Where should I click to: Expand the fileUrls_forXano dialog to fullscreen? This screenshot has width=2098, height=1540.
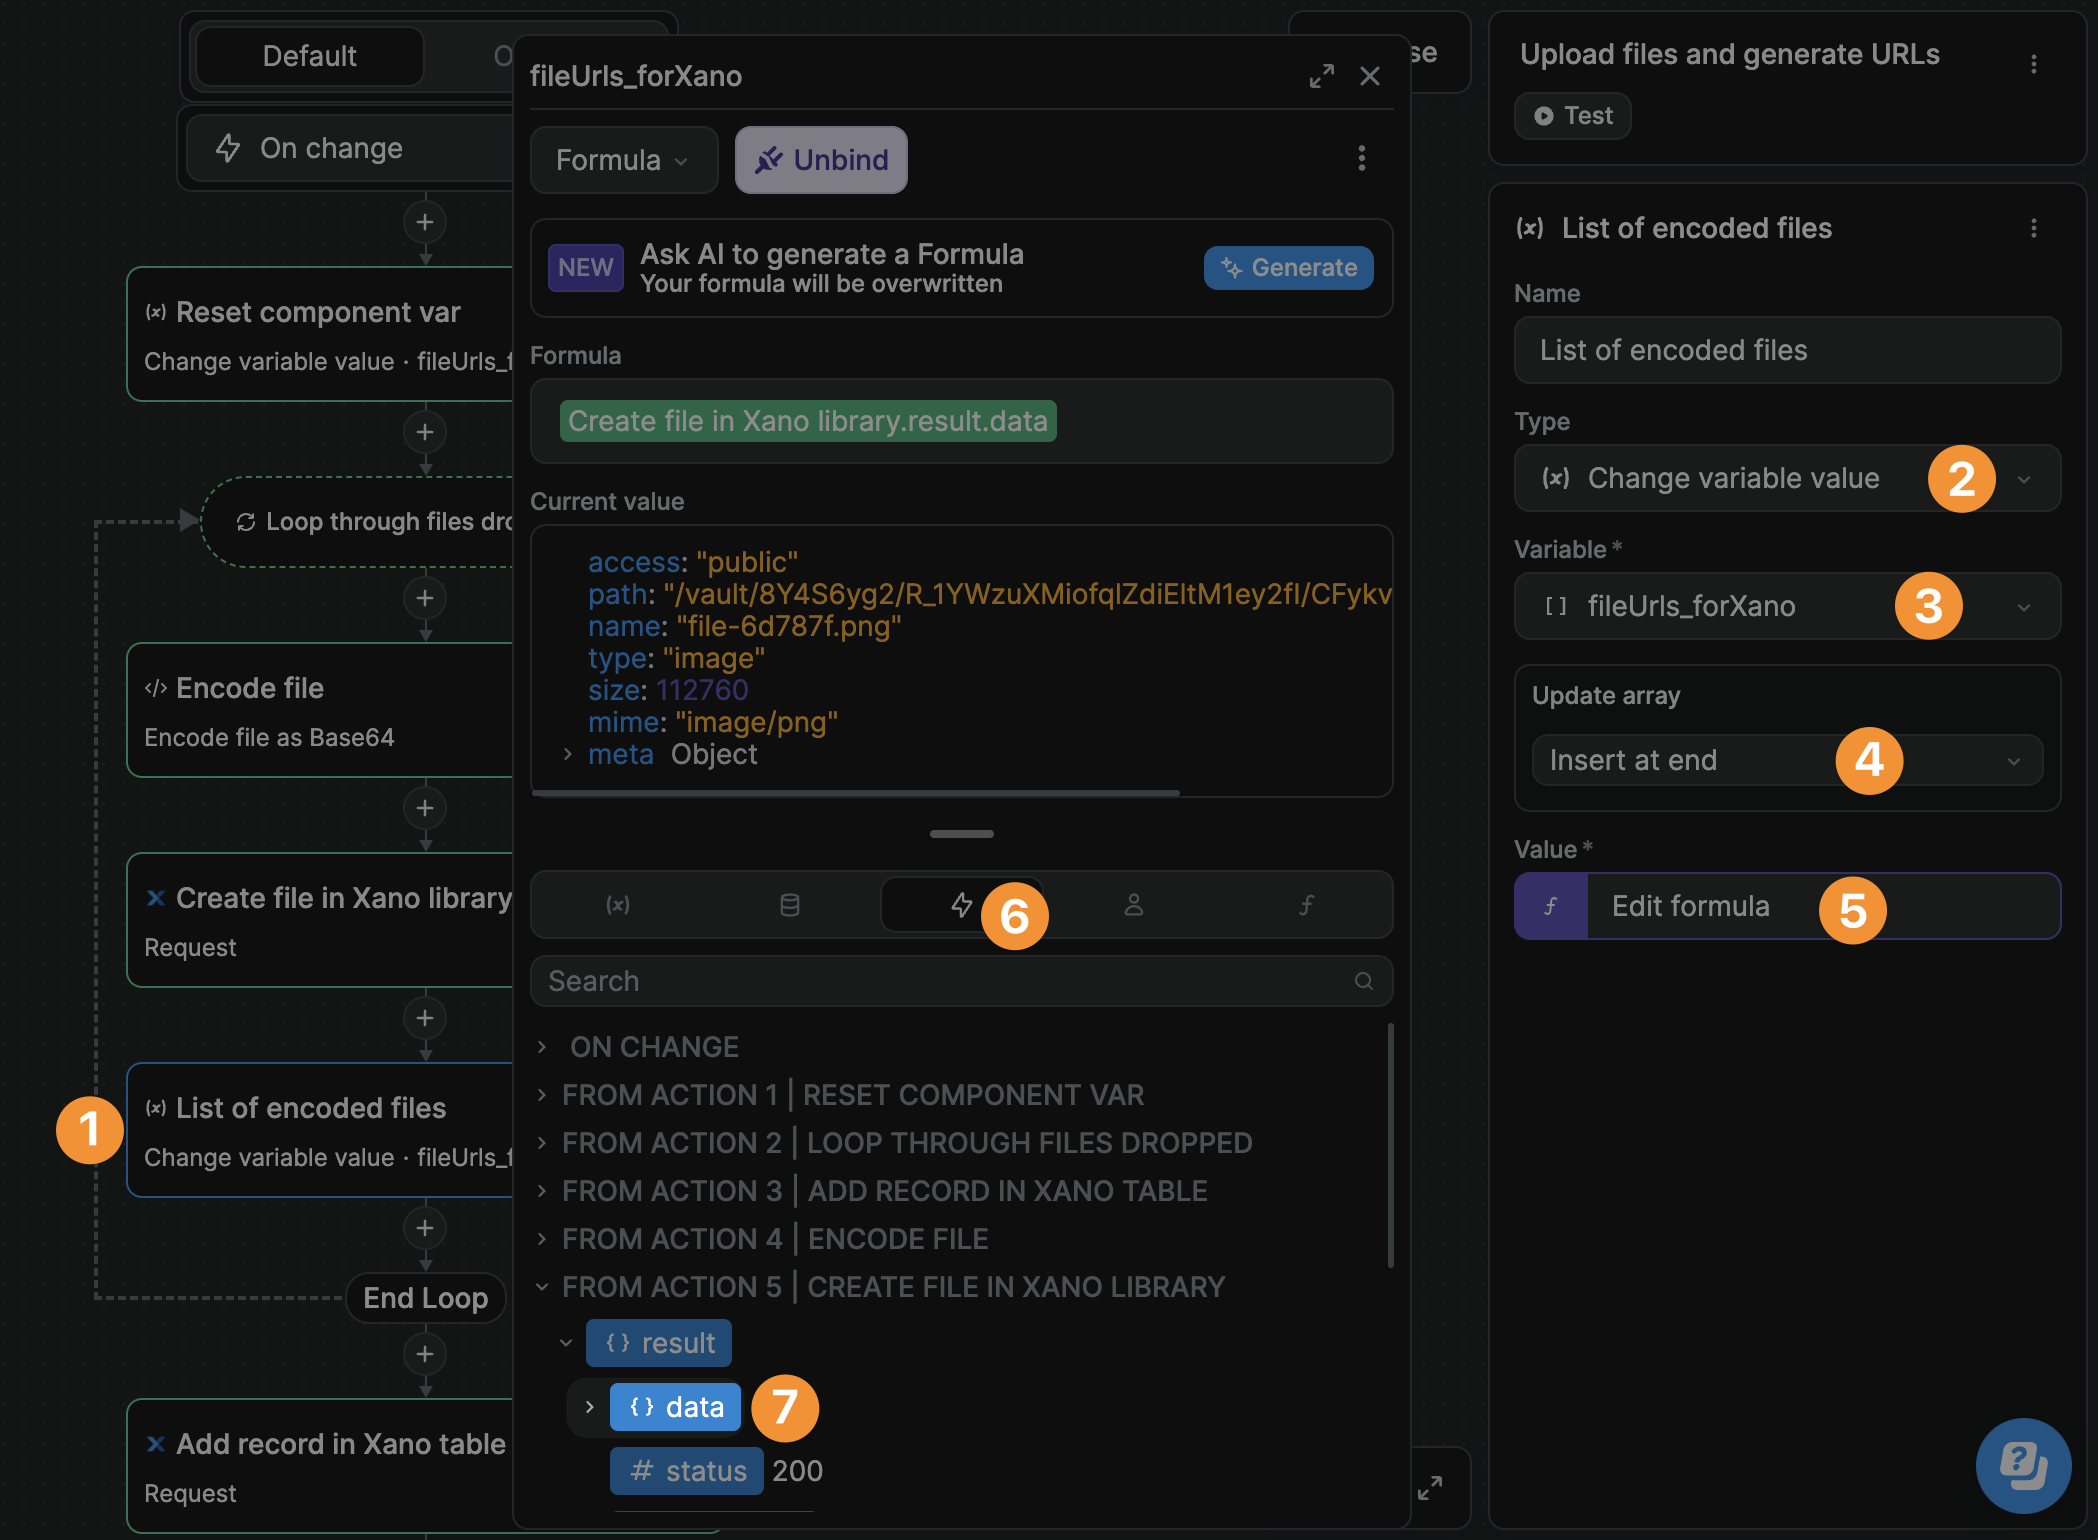pyautogui.click(x=1322, y=76)
